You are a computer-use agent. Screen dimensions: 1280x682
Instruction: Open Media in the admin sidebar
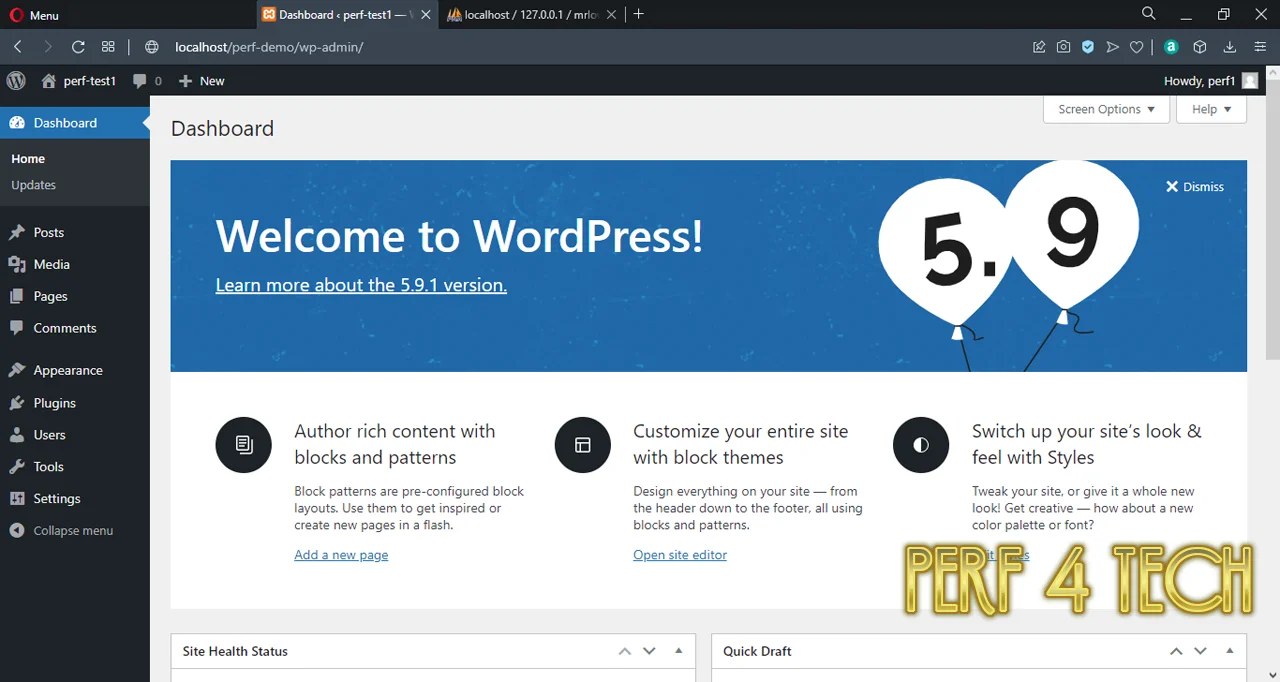tap(75, 264)
